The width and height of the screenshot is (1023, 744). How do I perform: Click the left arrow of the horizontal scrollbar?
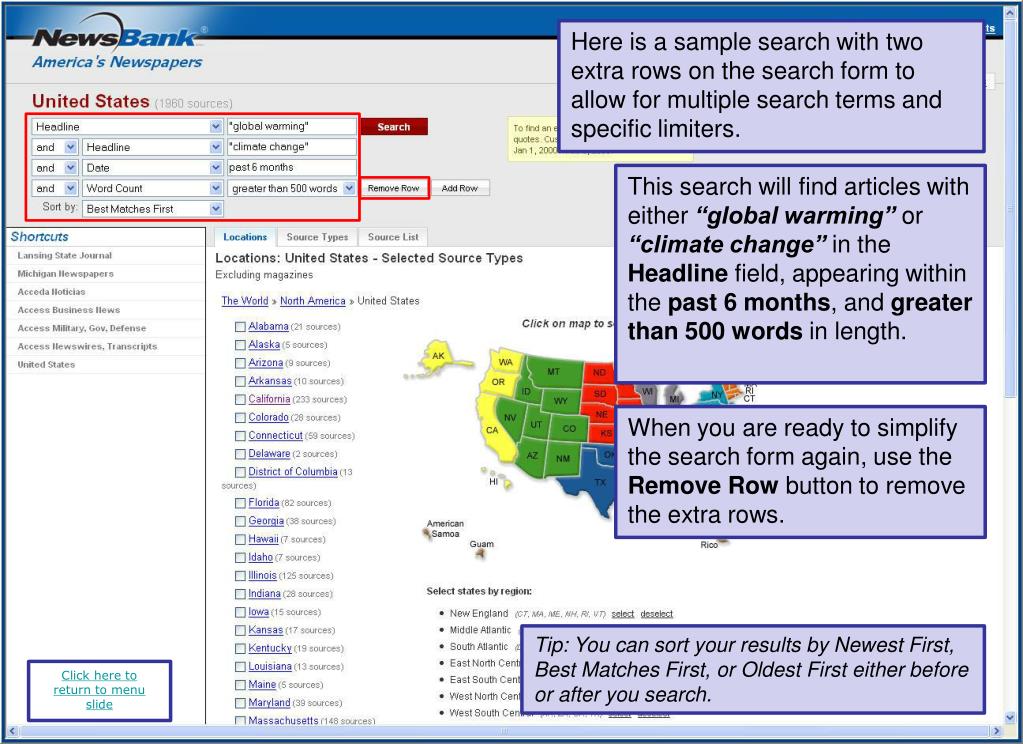coord(12,732)
